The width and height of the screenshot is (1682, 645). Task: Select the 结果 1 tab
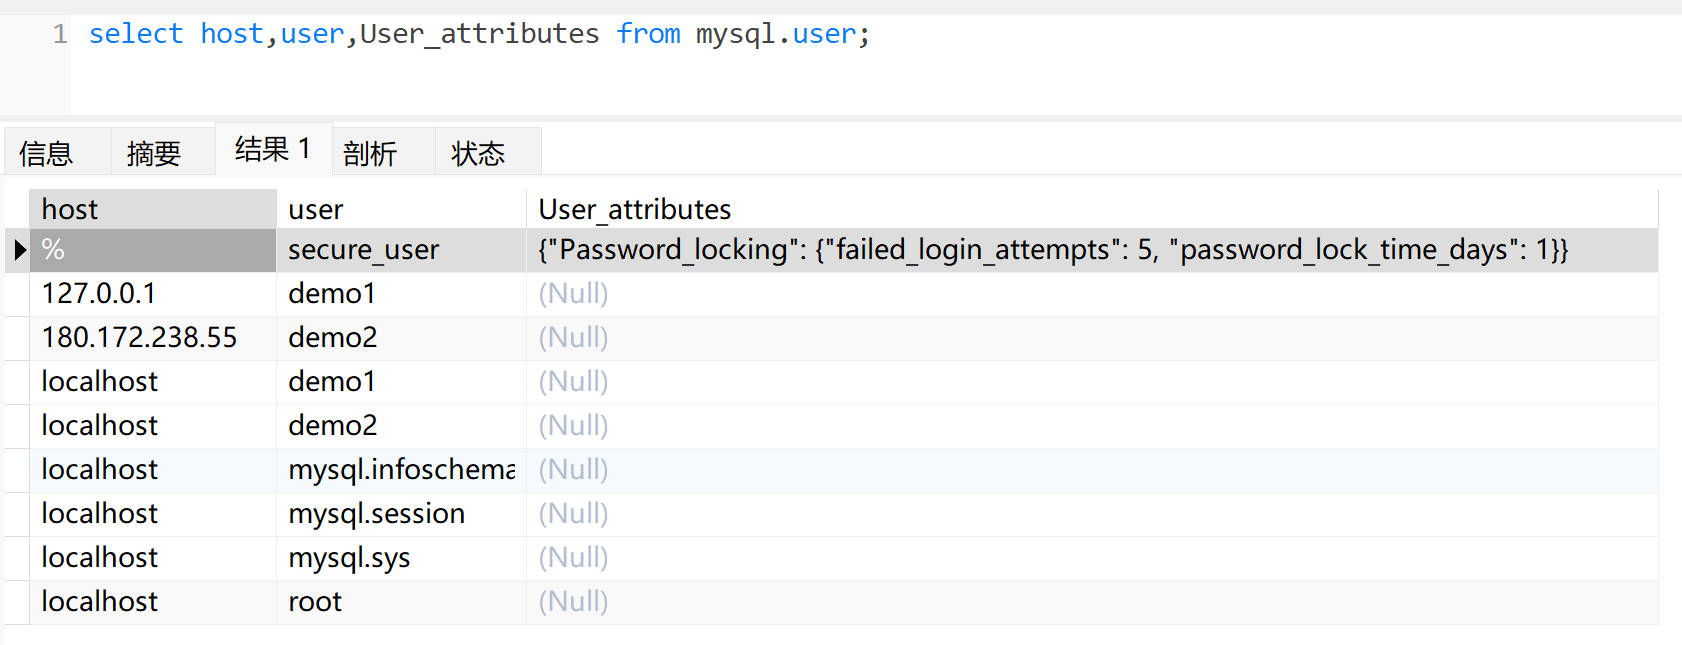(272, 150)
